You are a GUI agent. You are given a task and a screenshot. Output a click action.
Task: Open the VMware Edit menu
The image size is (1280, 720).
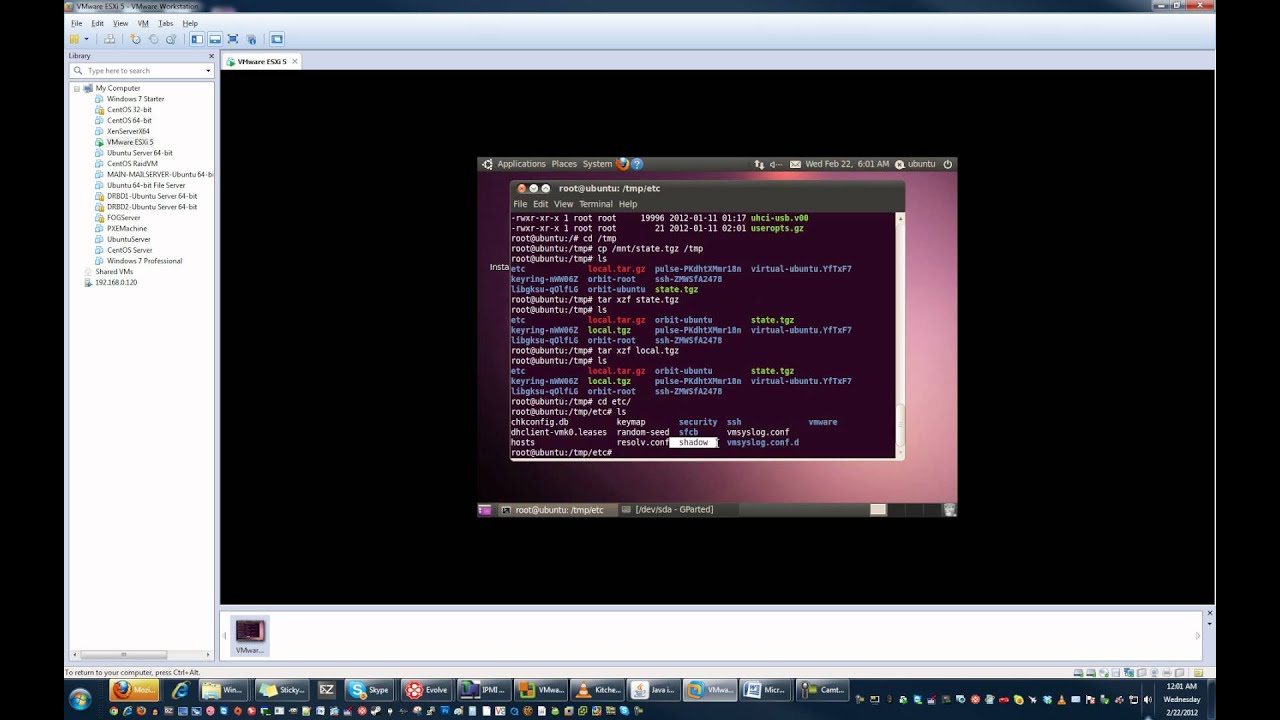tap(97, 23)
